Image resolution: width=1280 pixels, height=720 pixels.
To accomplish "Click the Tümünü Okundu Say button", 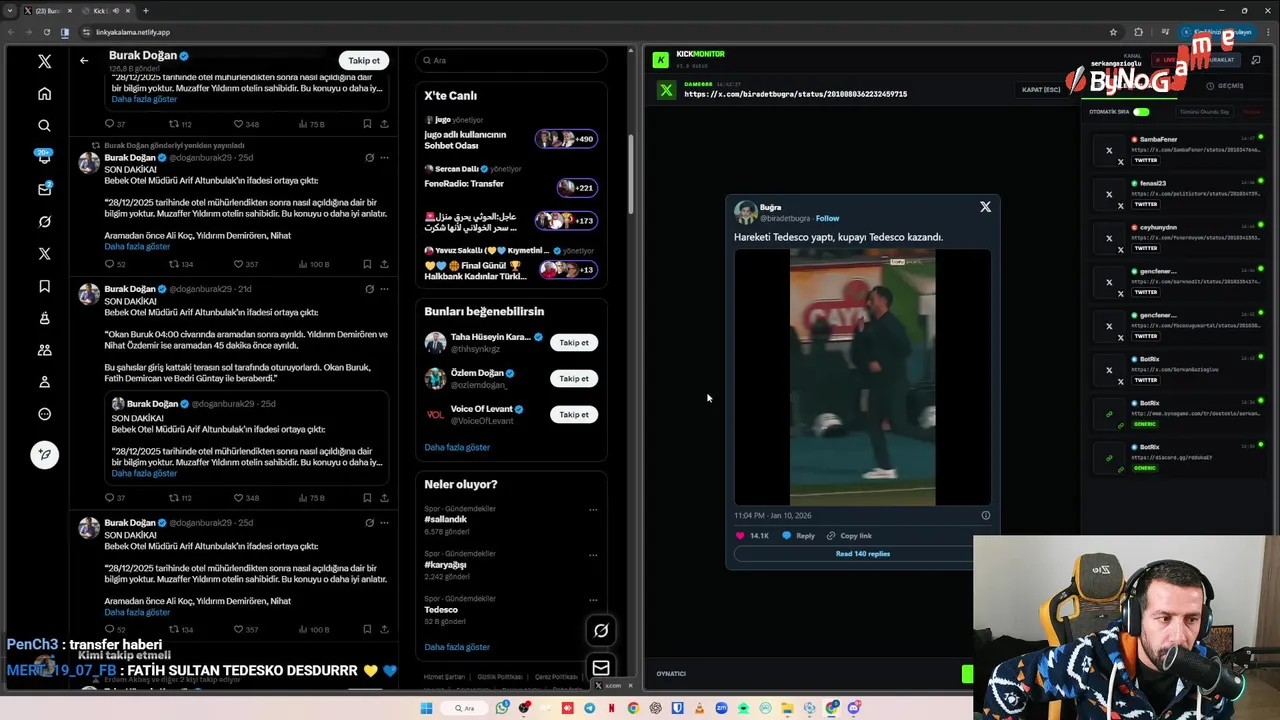I will click(x=1205, y=112).
